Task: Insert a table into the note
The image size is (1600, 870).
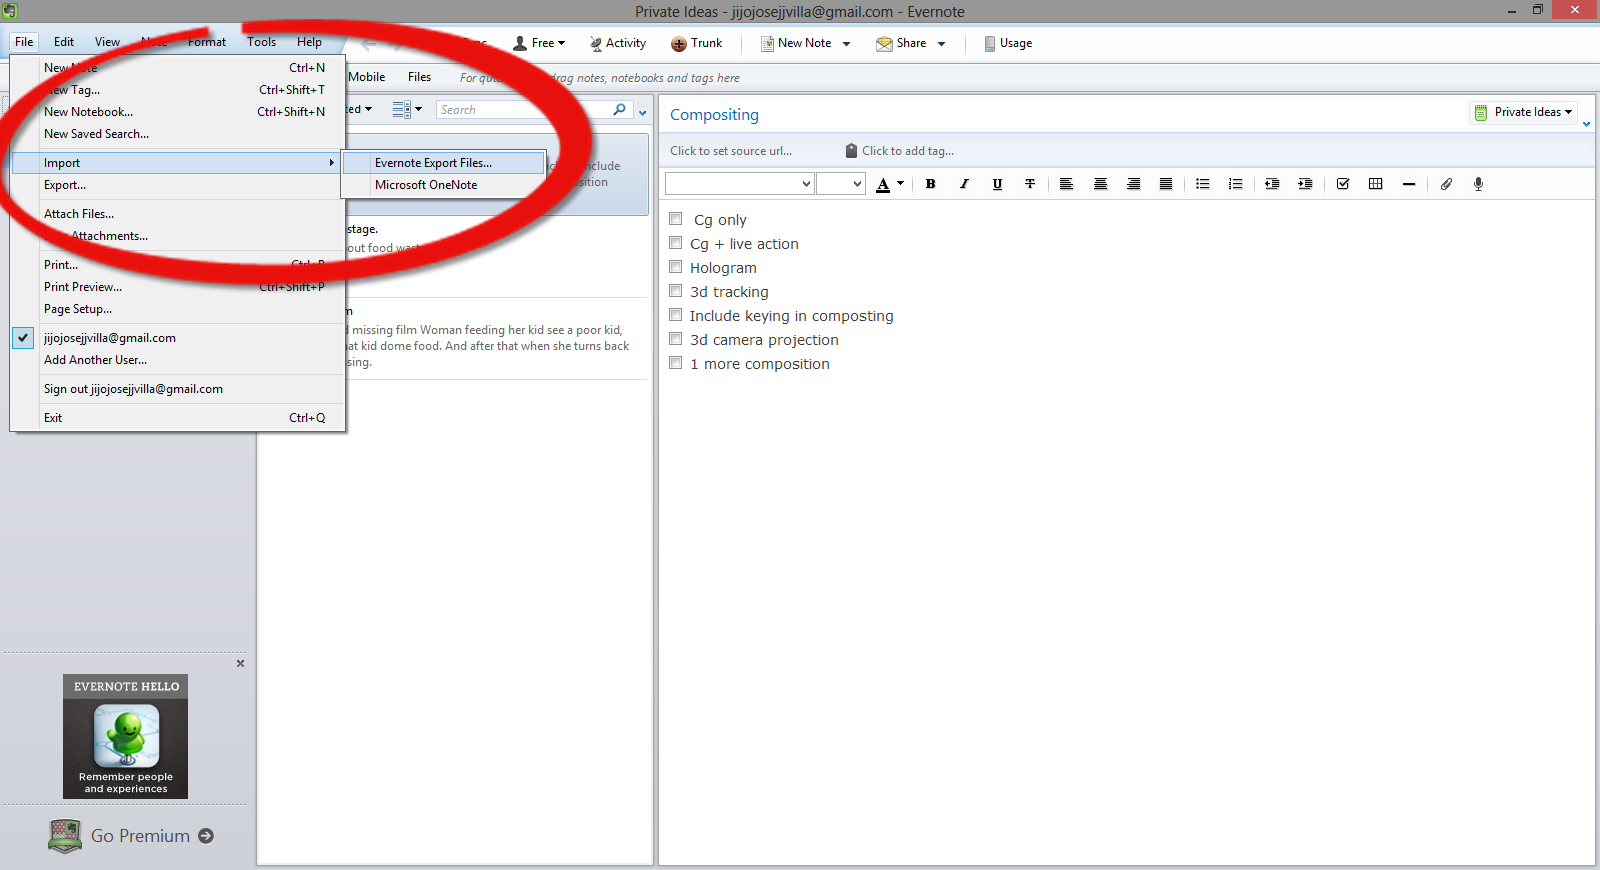Action: [1376, 184]
